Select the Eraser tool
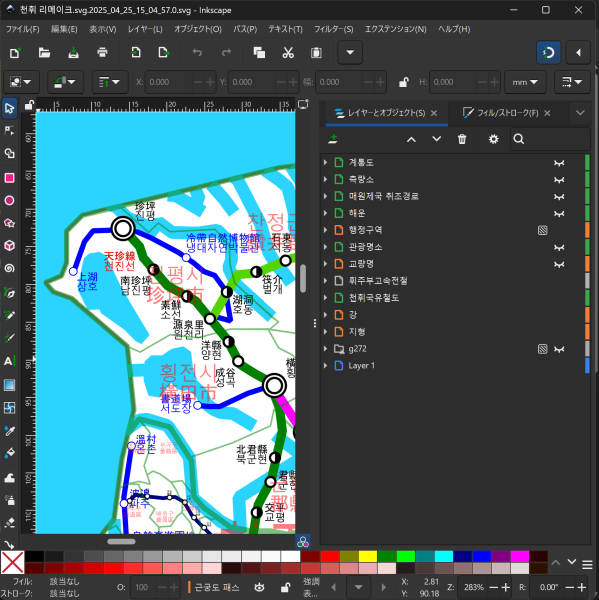The width and height of the screenshot is (599, 600). click(x=9, y=523)
